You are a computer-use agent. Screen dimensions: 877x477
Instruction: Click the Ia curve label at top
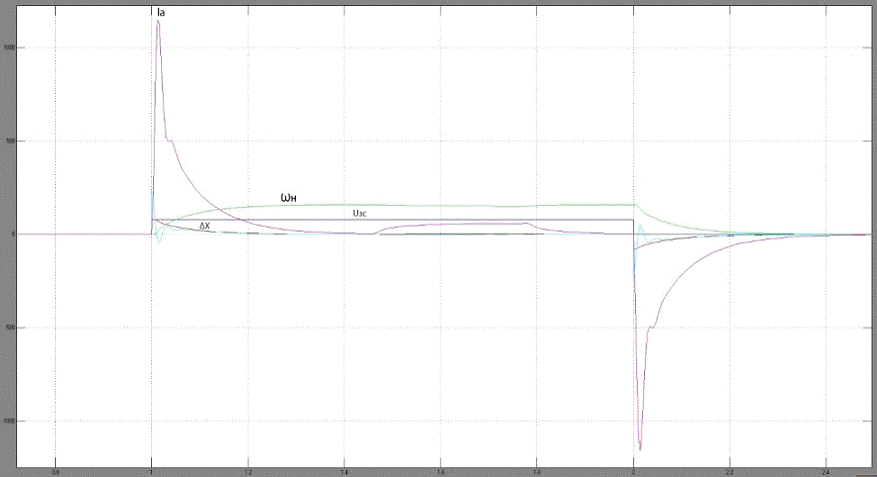[x=161, y=12]
